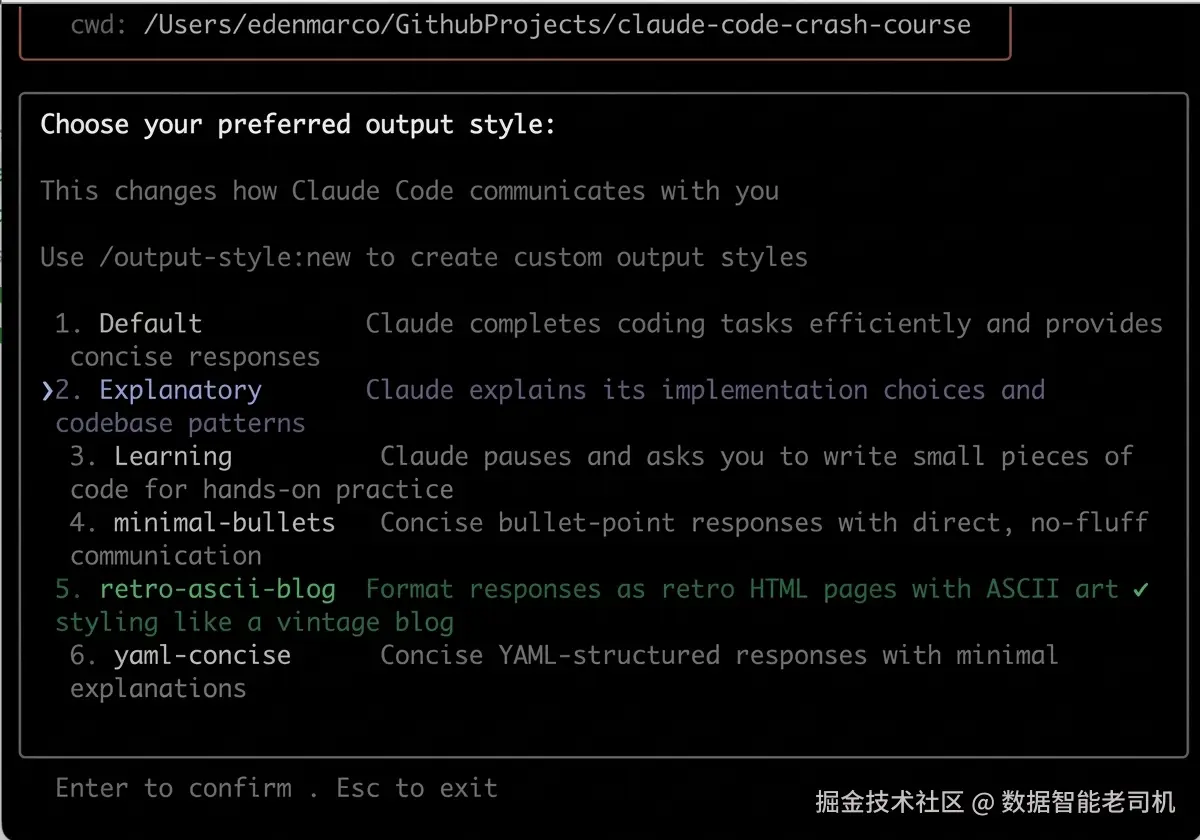Click description 'Concise YAML-structured responses with minimal'

tap(719, 656)
